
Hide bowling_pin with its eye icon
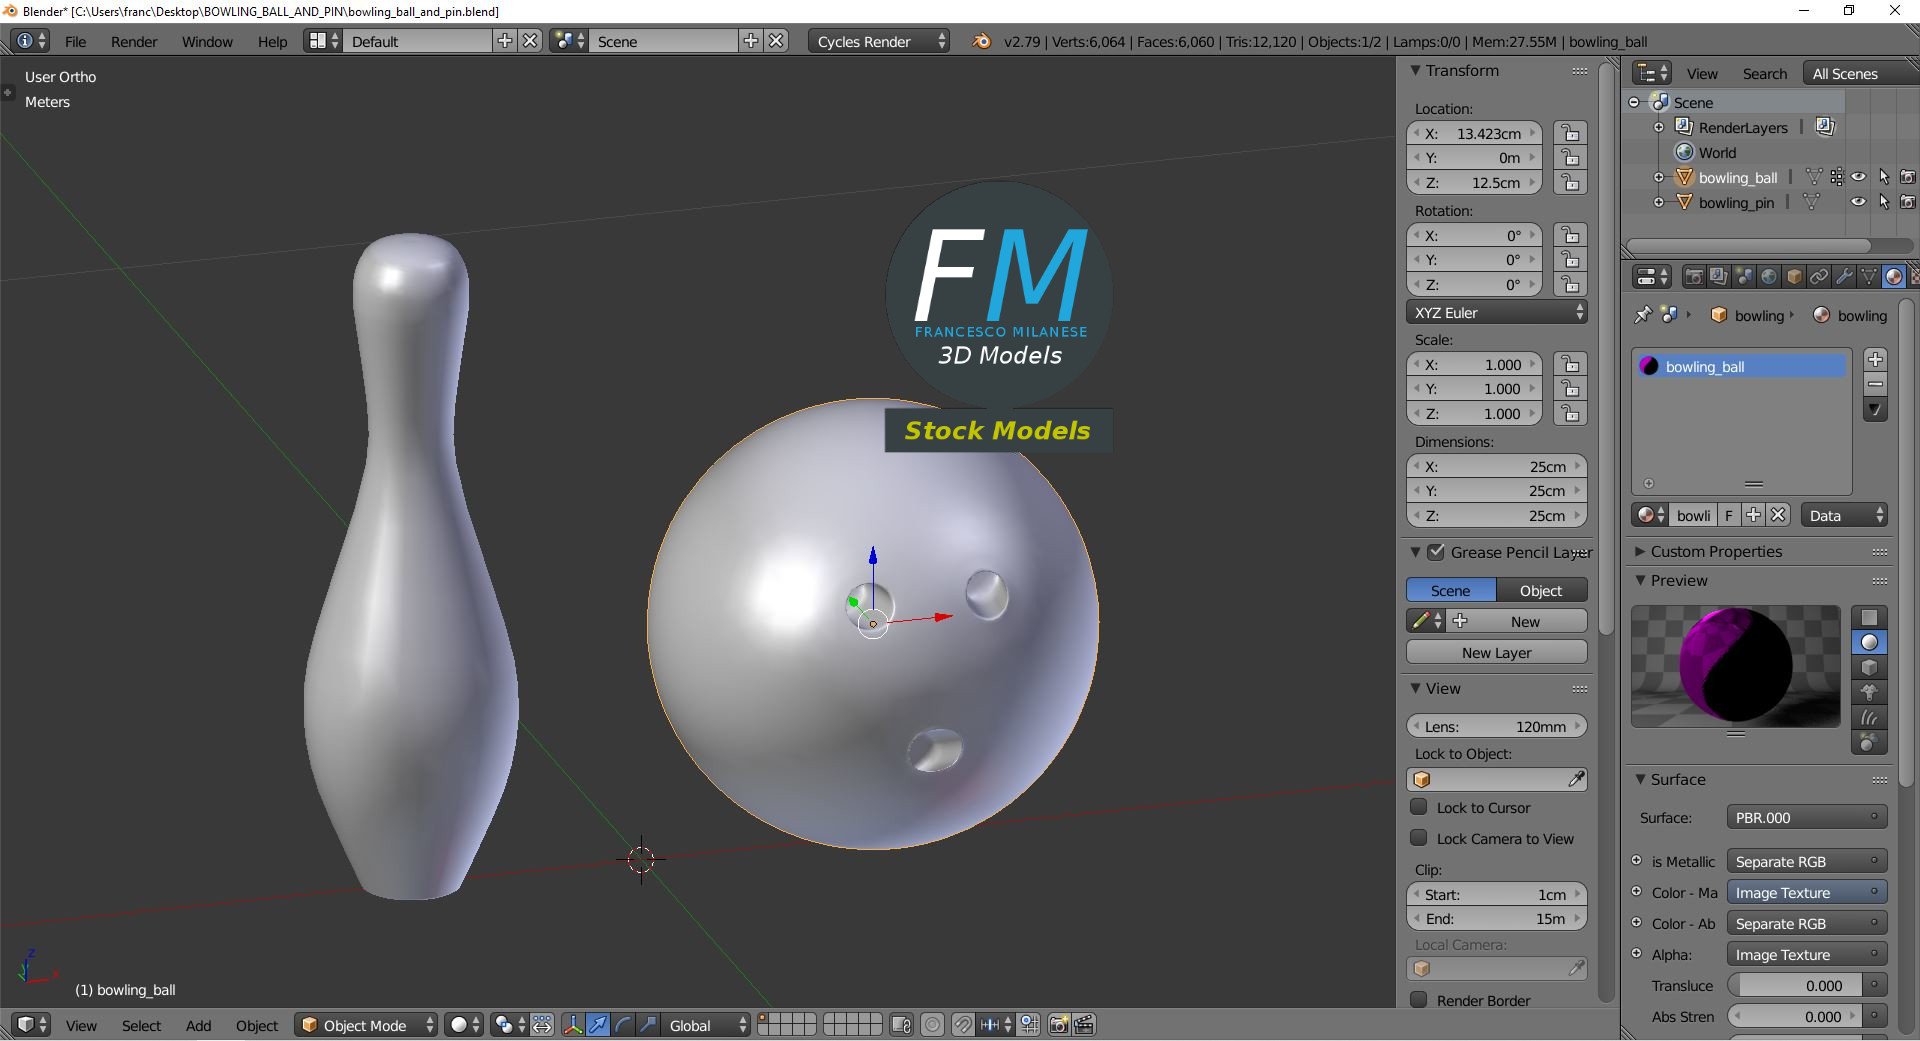(x=1859, y=202)
